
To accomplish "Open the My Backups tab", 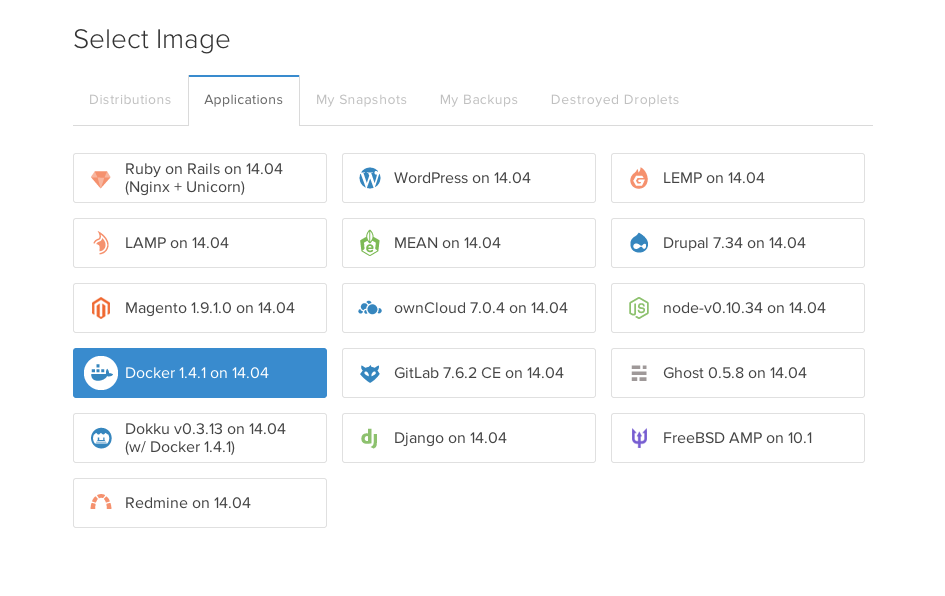I will coord(478,99).
